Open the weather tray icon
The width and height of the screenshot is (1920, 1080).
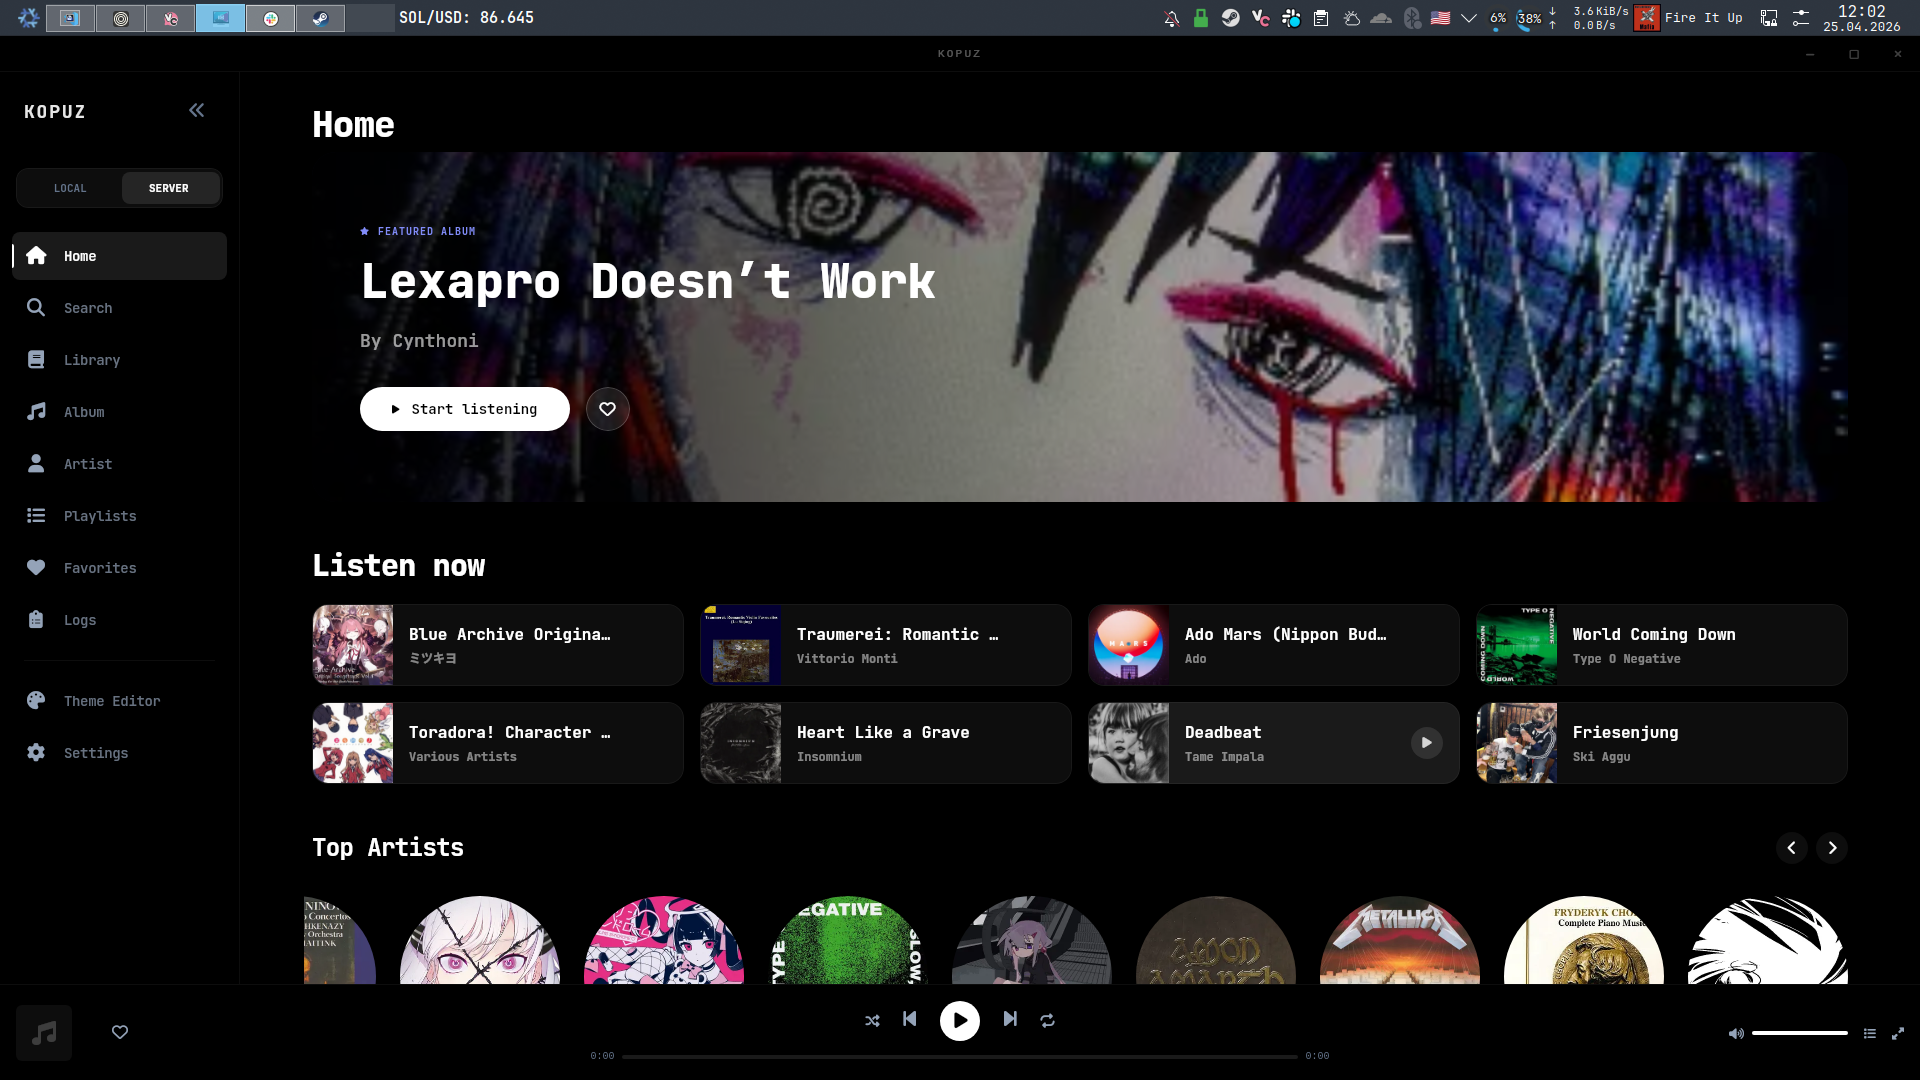coord(1351,18)
